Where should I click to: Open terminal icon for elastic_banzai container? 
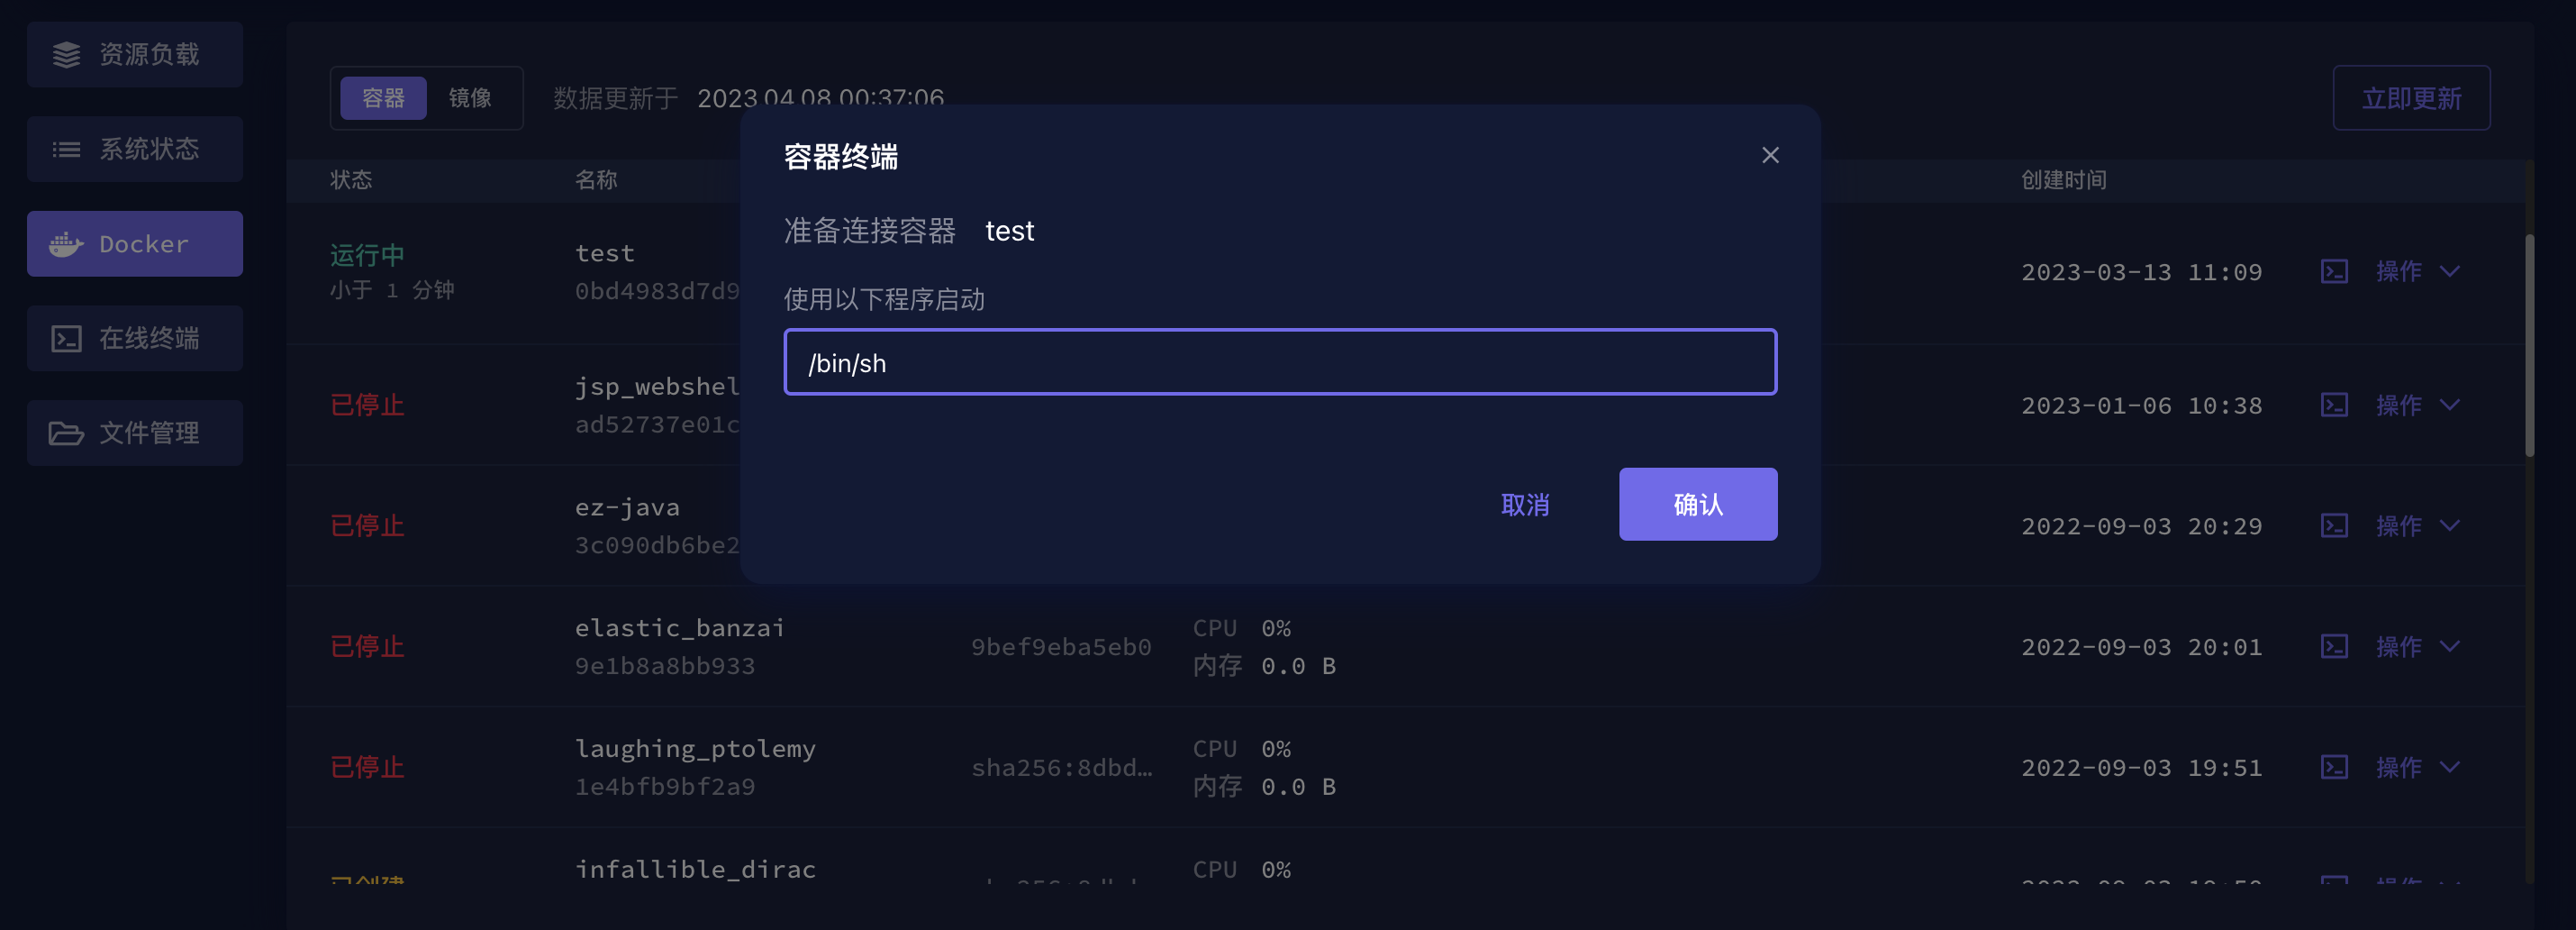pyautogui.click(x=2334, y=647)
